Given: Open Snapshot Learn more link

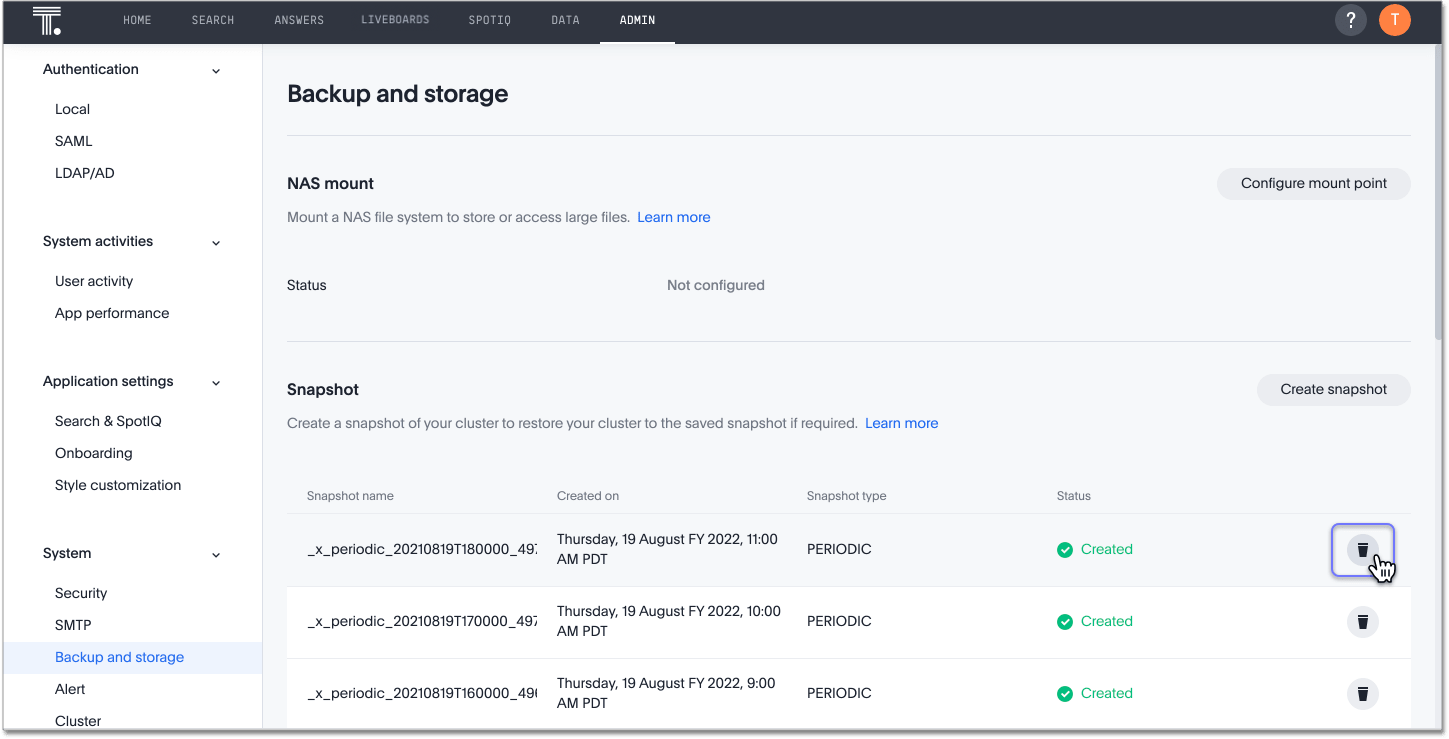Looking at the screenshot, I should coord(901,423).
